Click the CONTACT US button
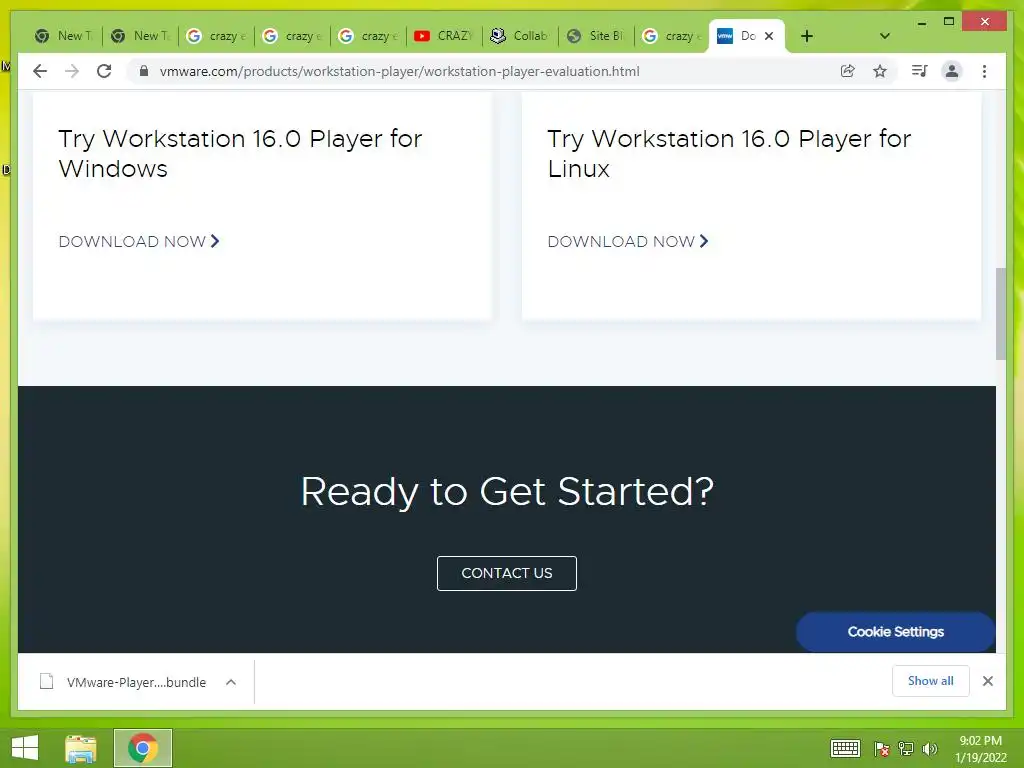The width and height of the screenshot is (1024, 768). tap(507, 573)
